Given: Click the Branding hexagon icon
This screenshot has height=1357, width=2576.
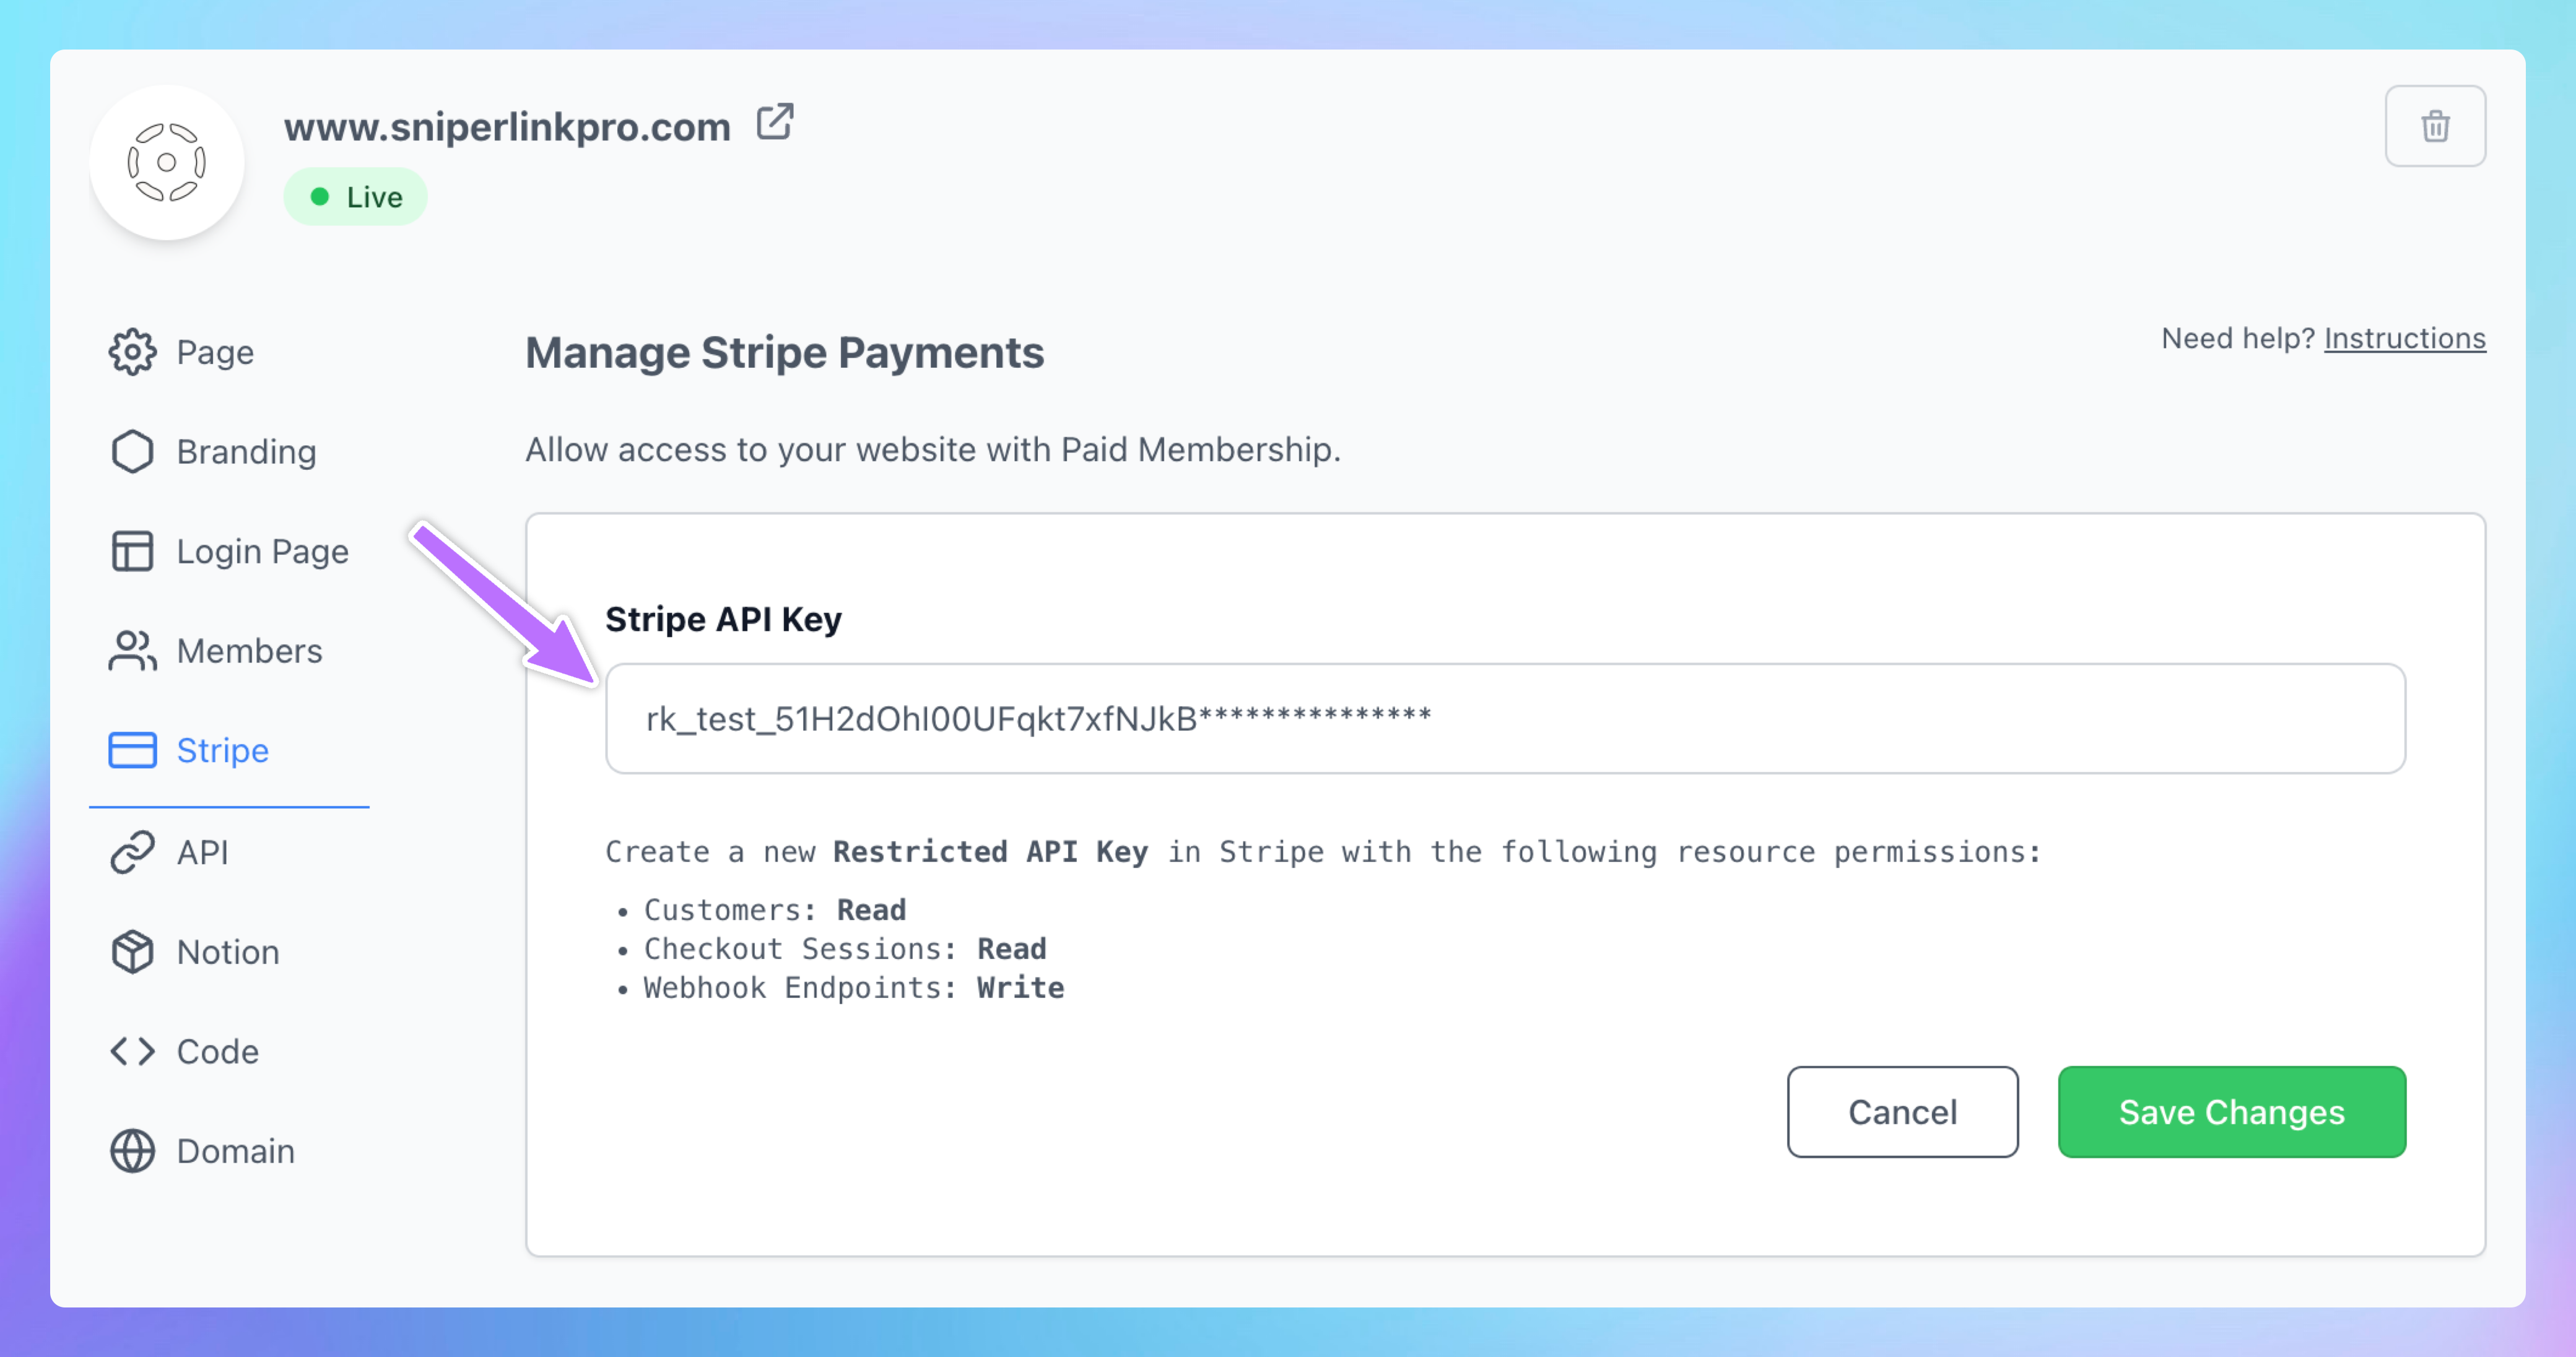Looking at the screenshot, I should coord(132,452).
